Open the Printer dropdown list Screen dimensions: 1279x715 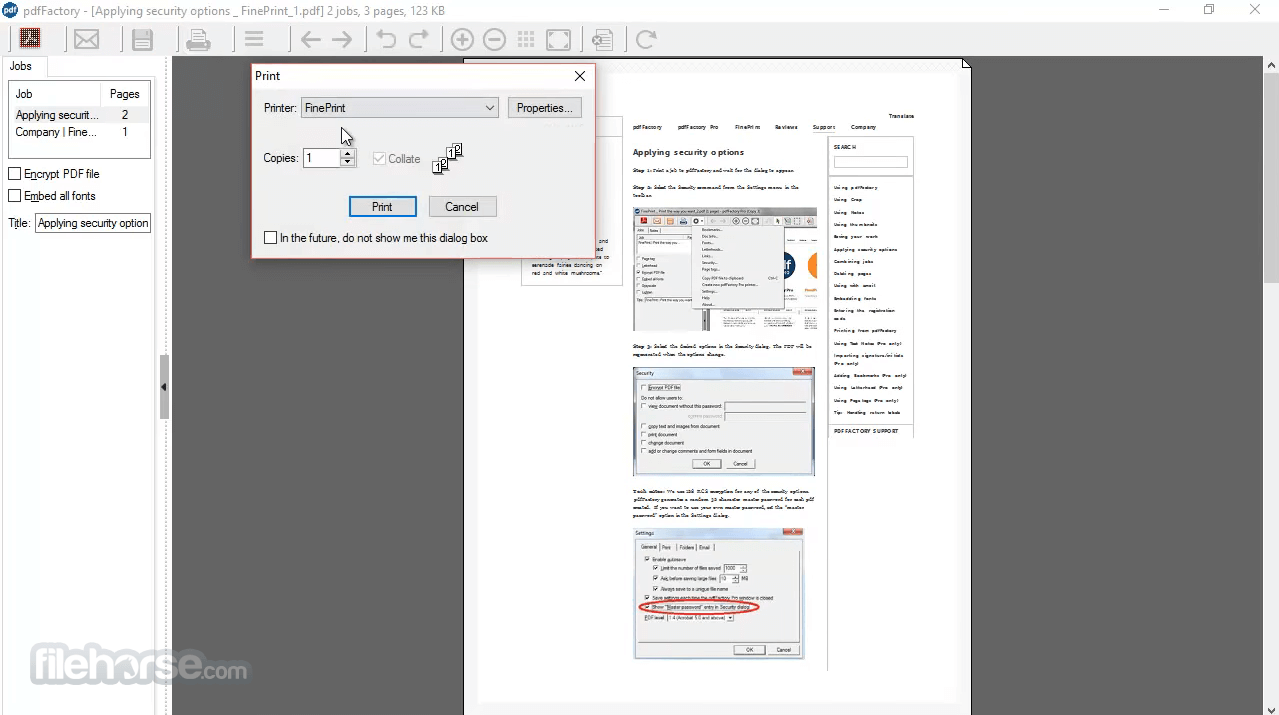click(x=400, y=108)
